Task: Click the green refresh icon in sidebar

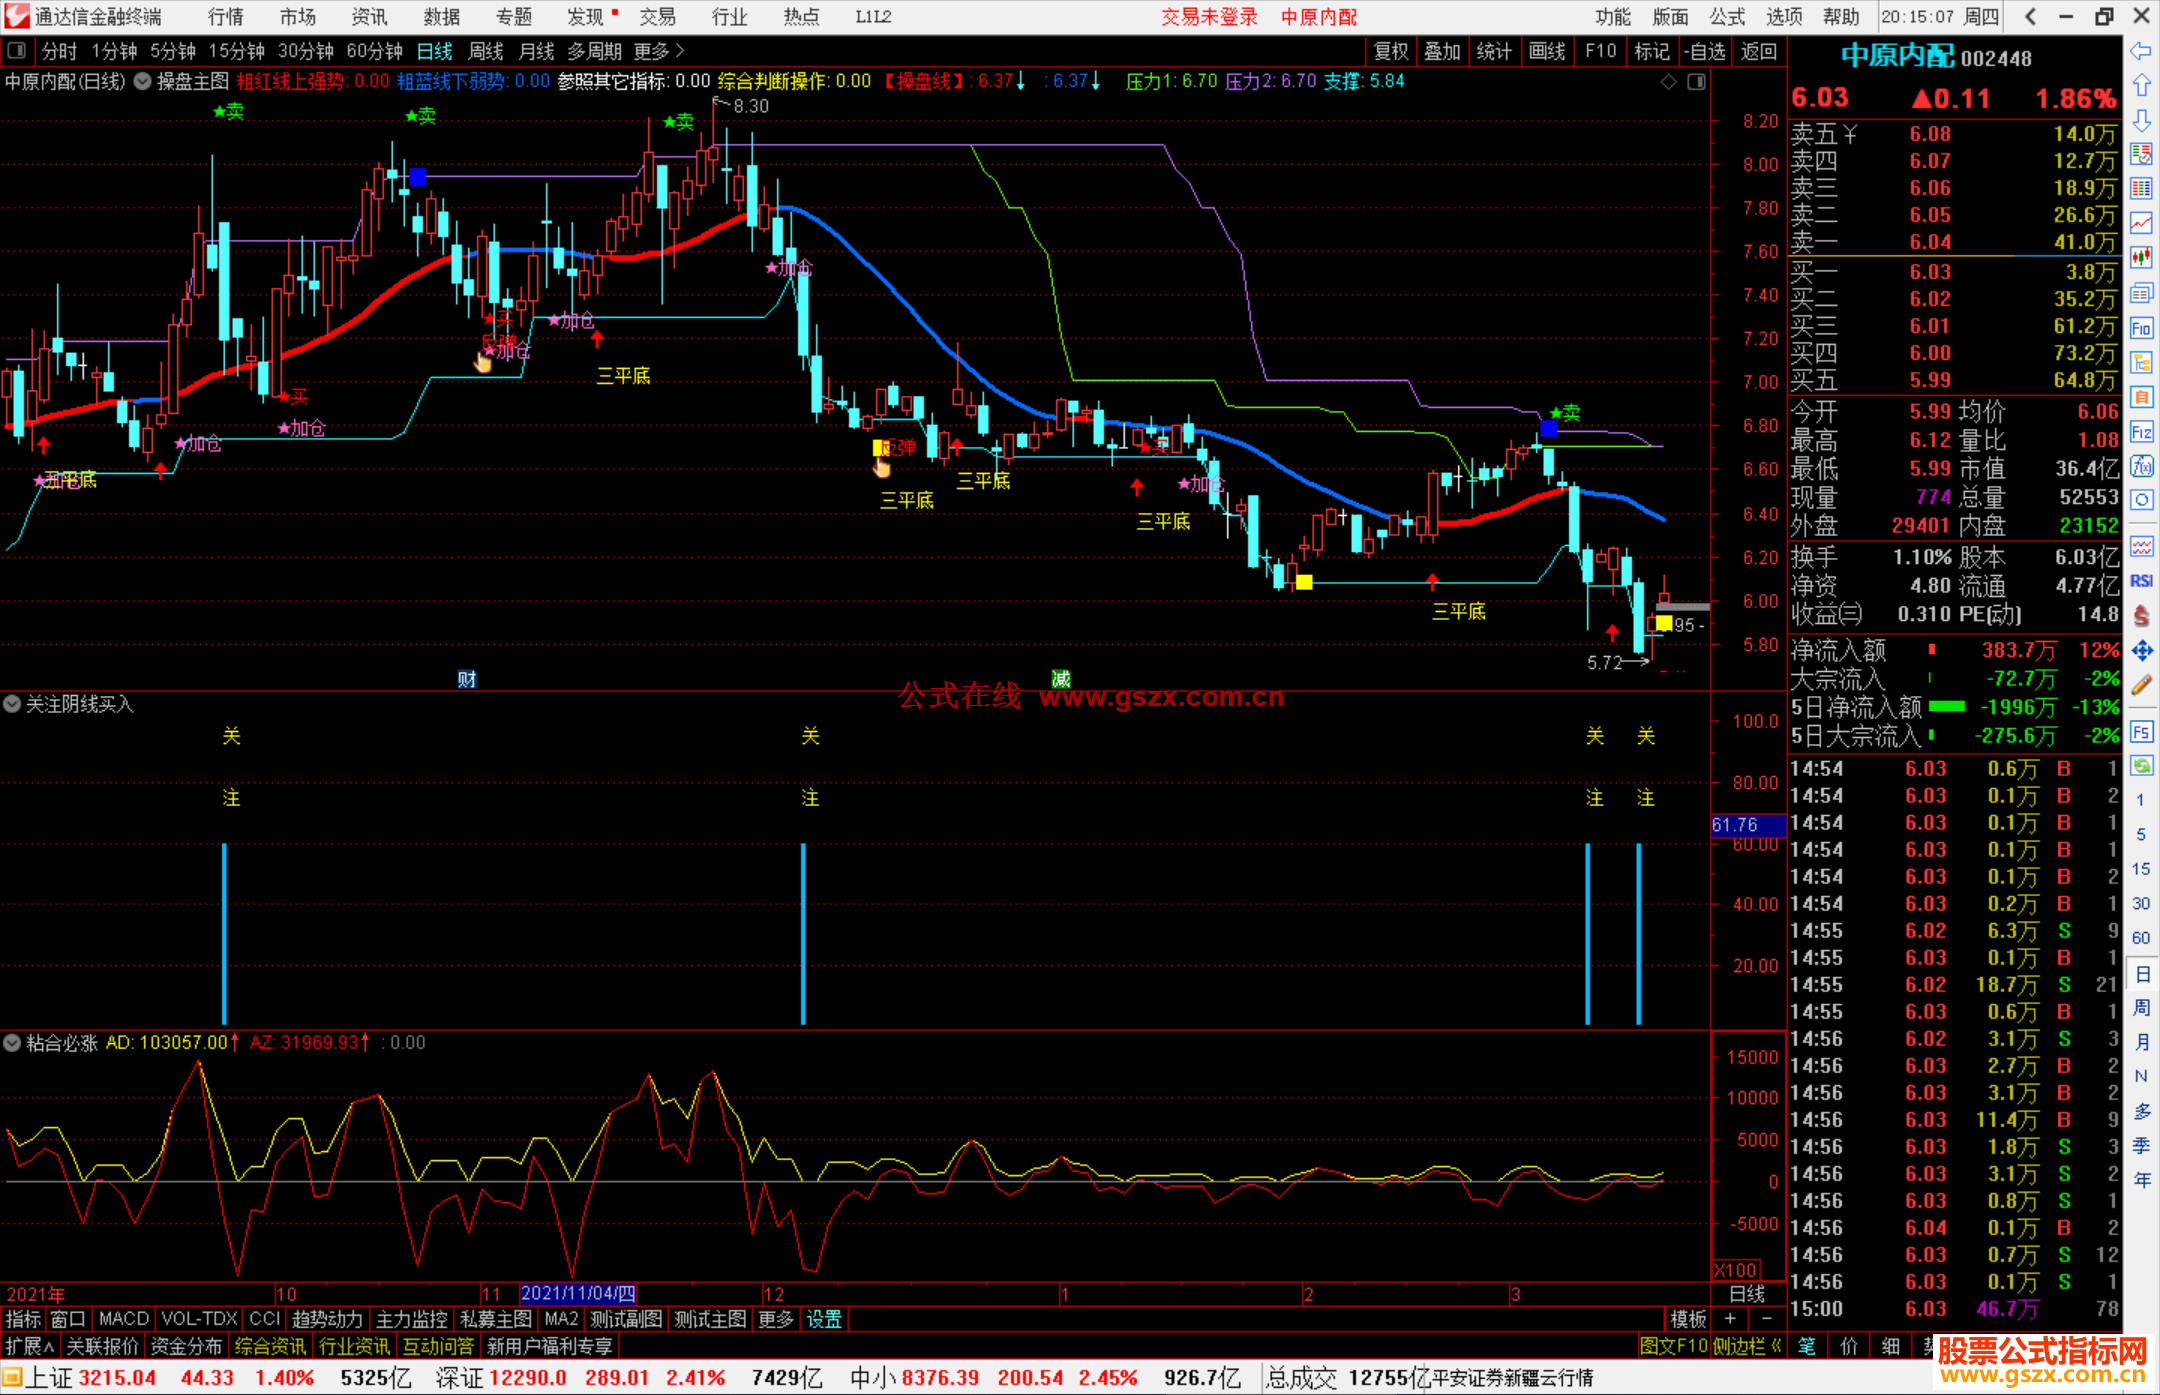Action: pyautogui.click(x=2141, y=766)
